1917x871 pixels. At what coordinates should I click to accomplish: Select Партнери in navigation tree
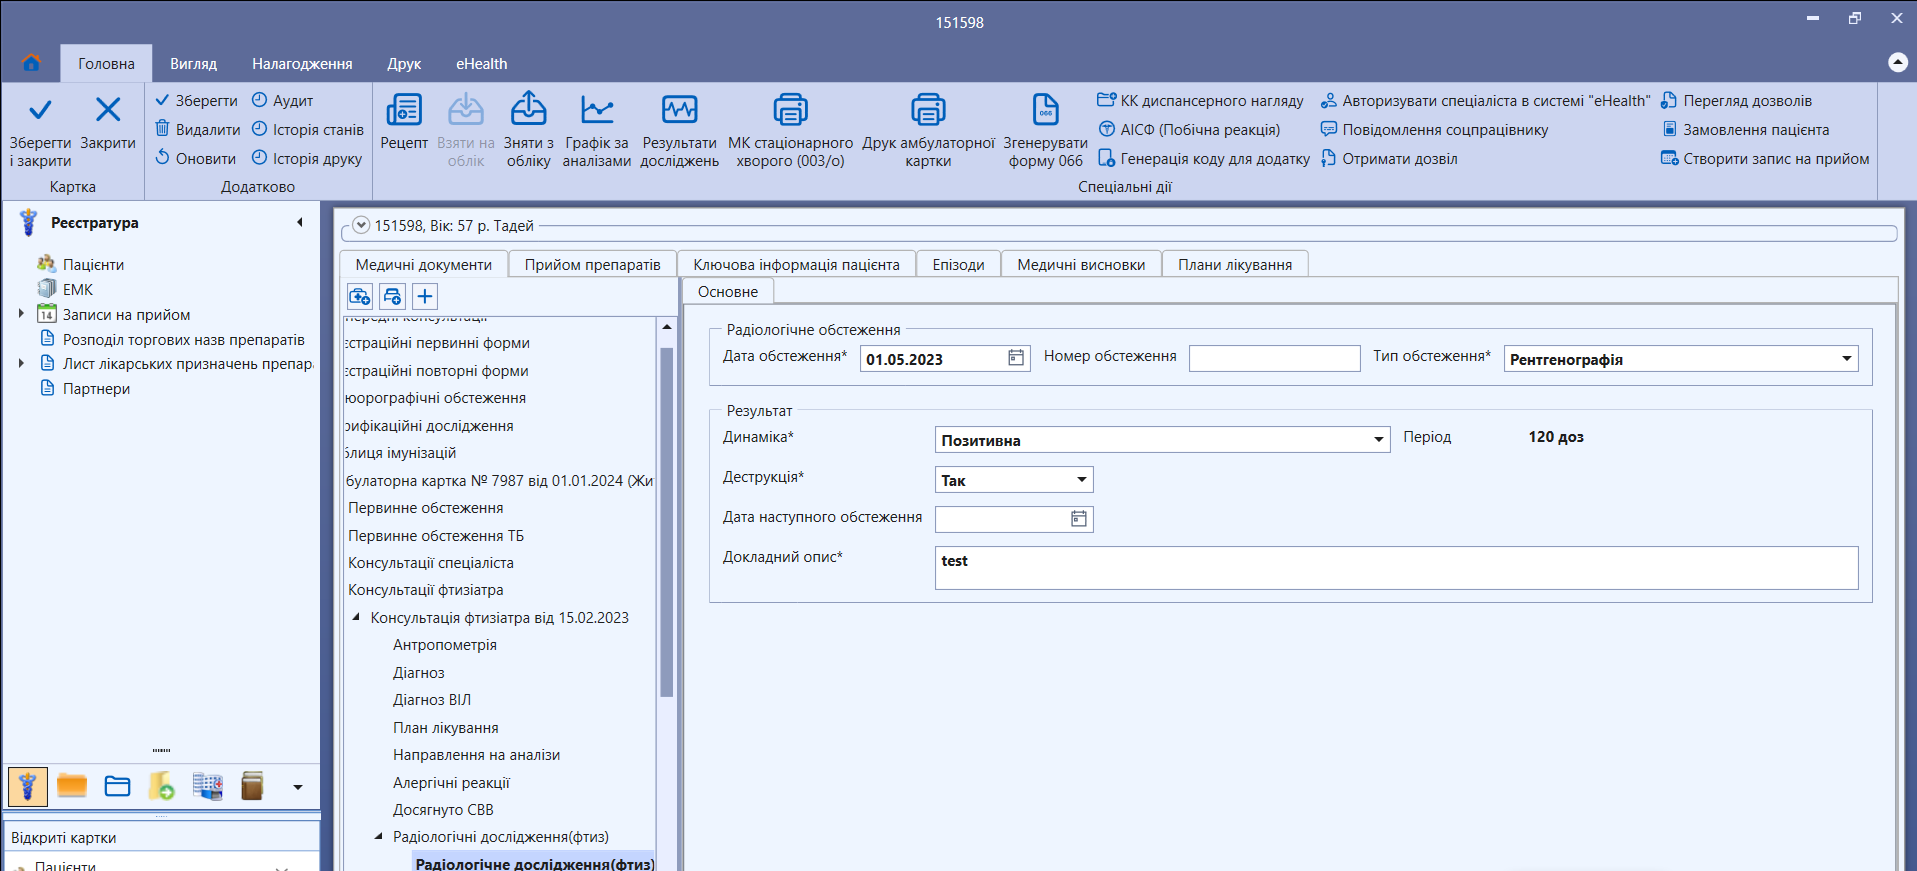click(x=96, y=388)
